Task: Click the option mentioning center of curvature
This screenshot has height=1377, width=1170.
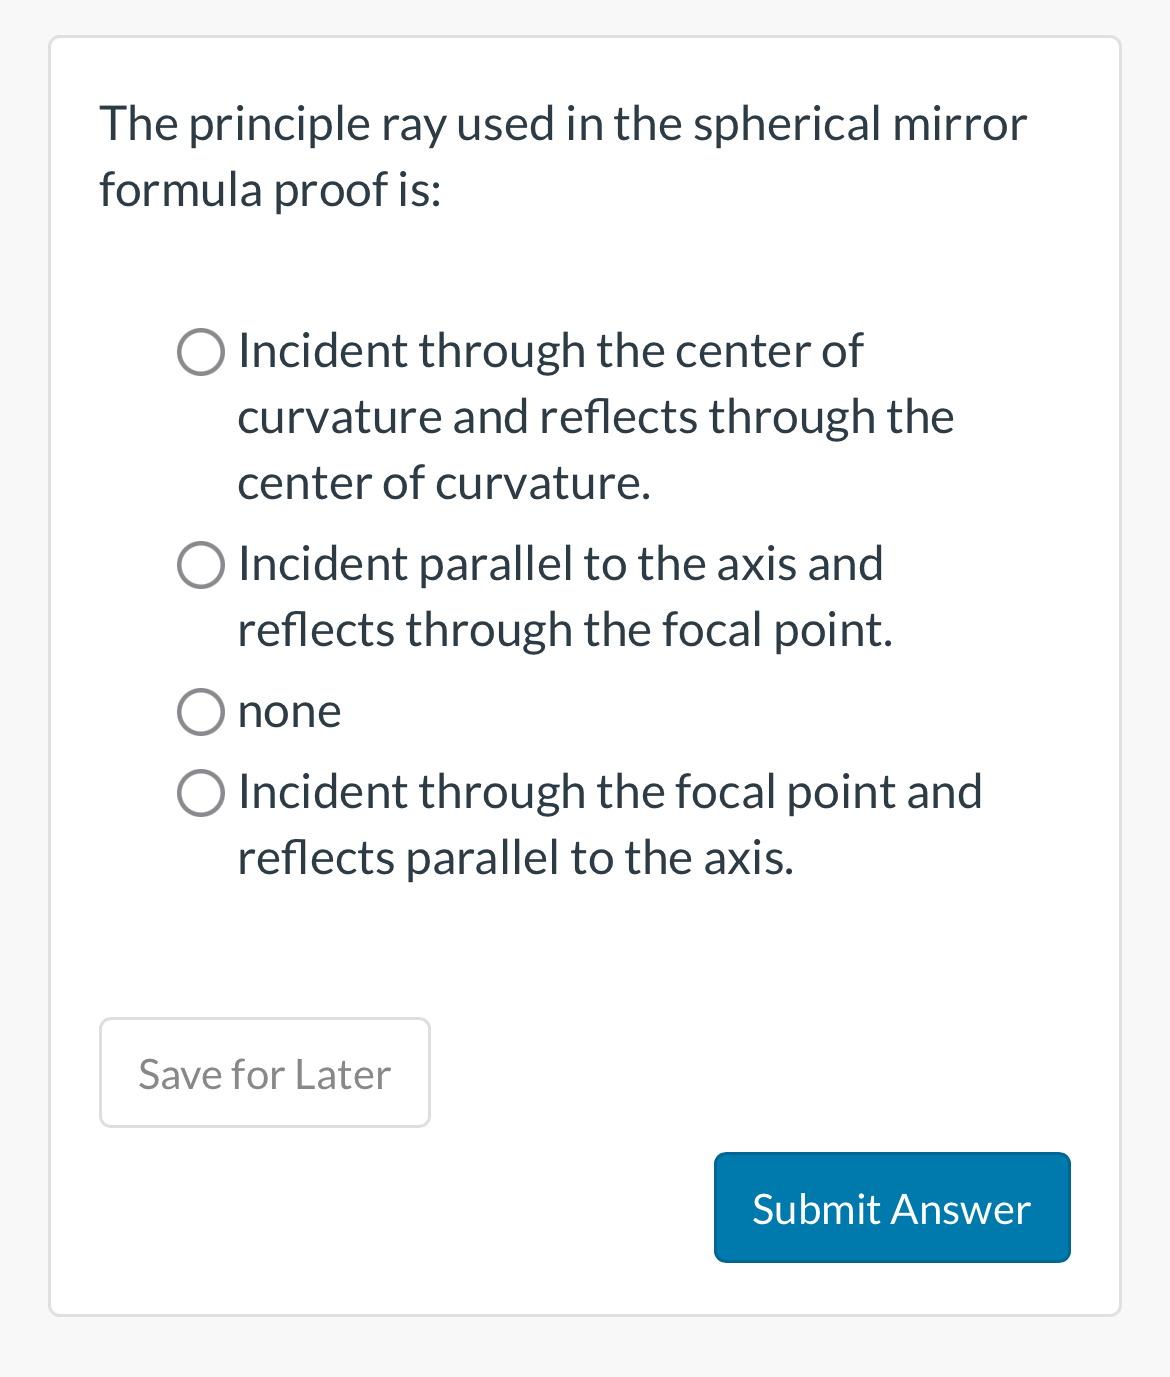Action: tap(549, 352)
